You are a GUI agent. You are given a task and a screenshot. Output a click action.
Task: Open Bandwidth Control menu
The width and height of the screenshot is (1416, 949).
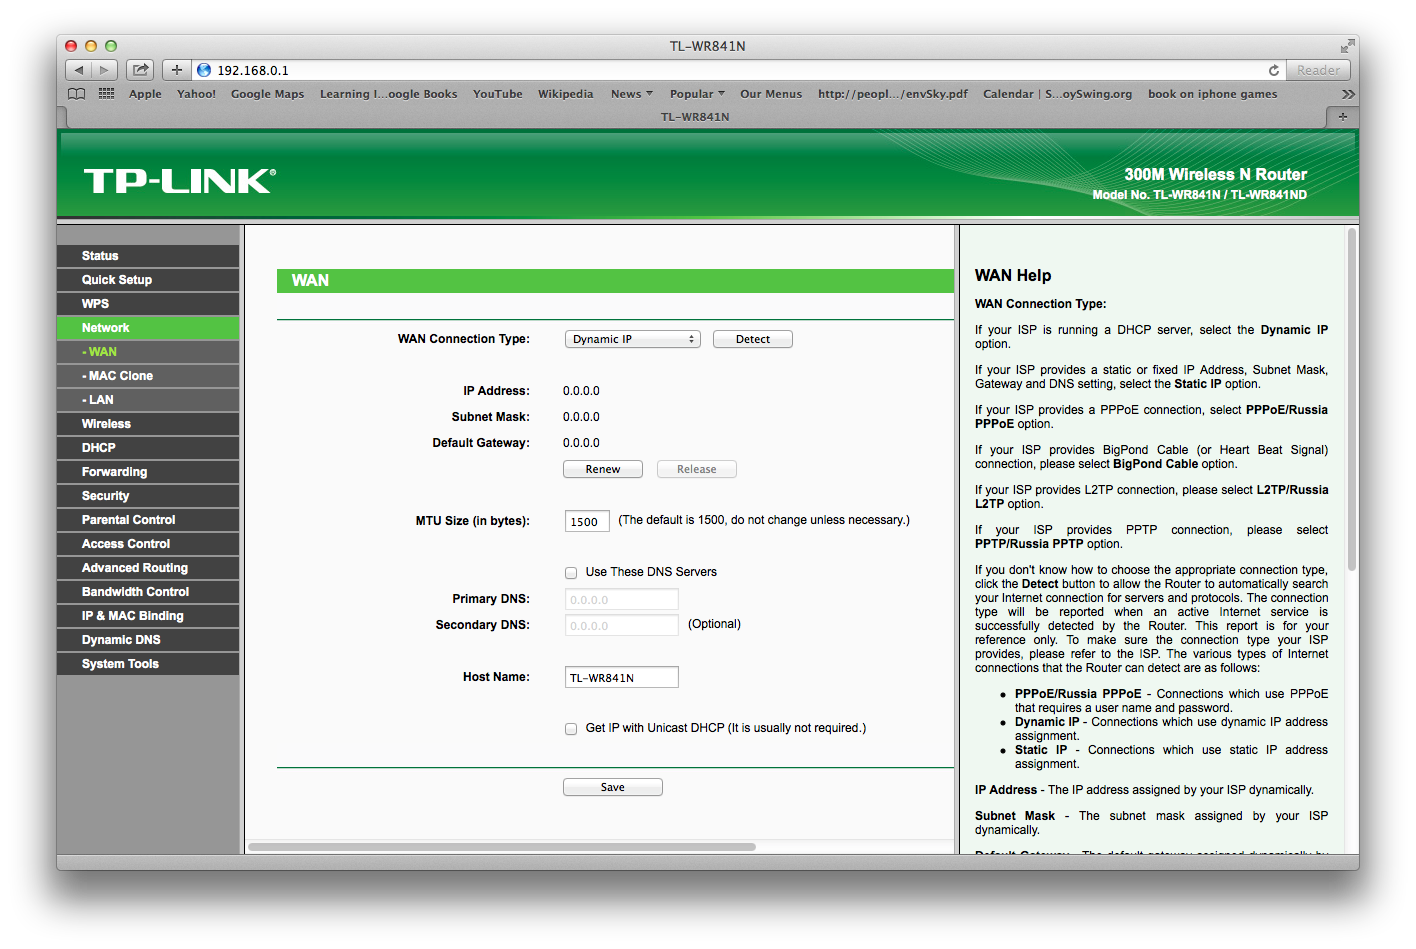[x=148, y=592]
